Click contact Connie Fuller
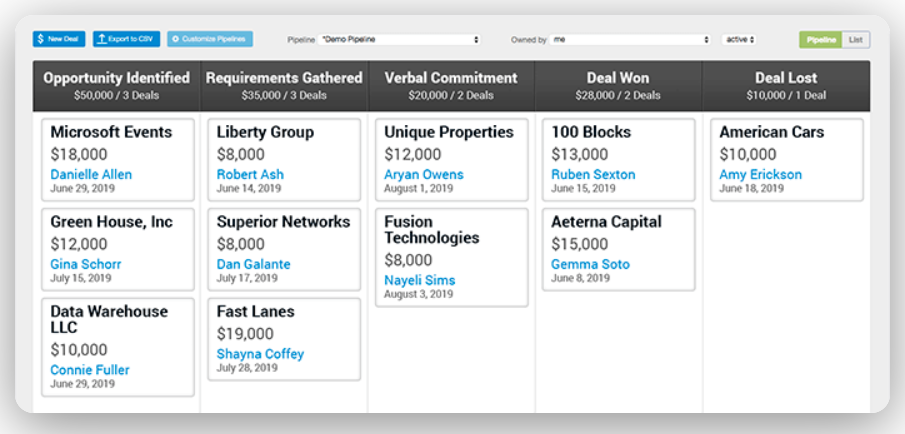 point(90,370)
